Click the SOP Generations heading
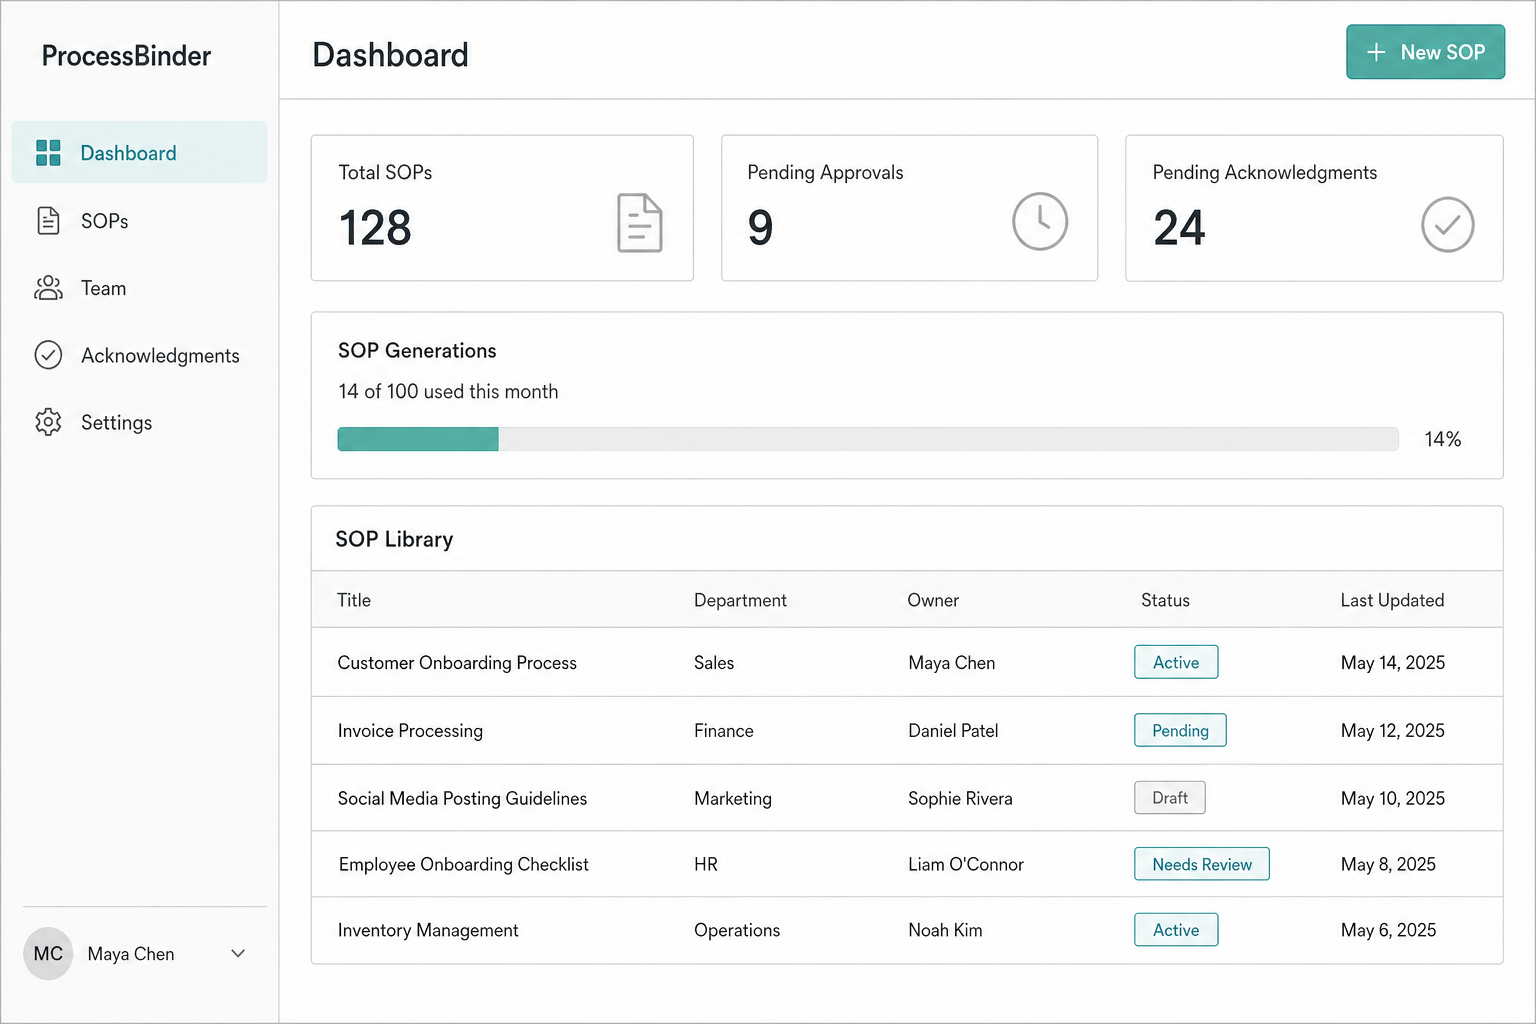1536x1024 pixels. click(417, 350)
